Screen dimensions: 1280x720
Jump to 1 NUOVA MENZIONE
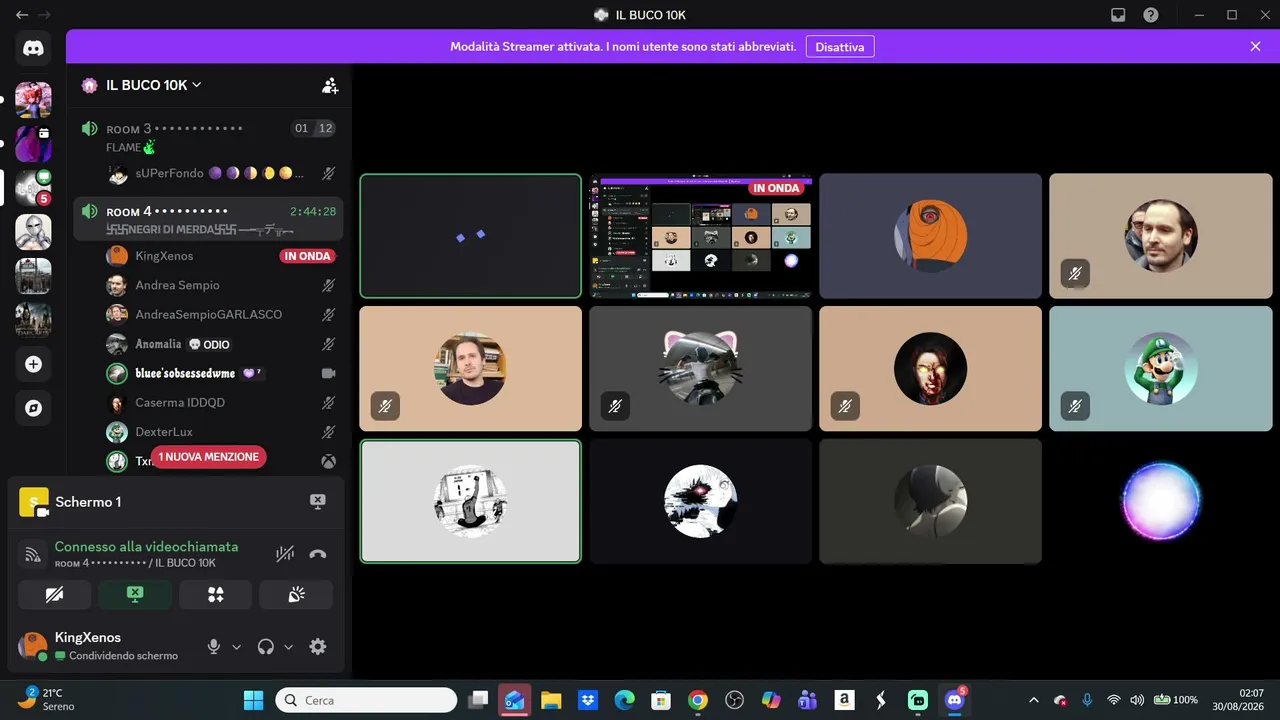[x=209, y=457]
